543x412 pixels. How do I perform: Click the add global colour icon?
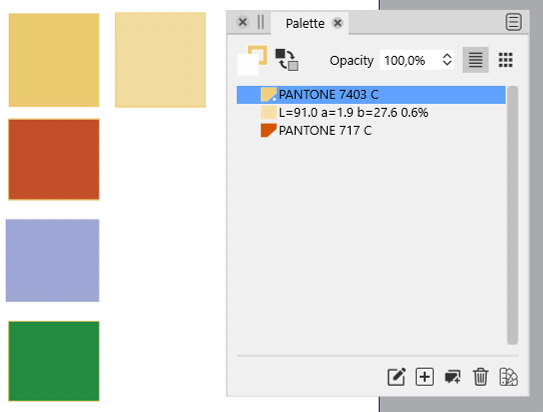tap(453, 377)
